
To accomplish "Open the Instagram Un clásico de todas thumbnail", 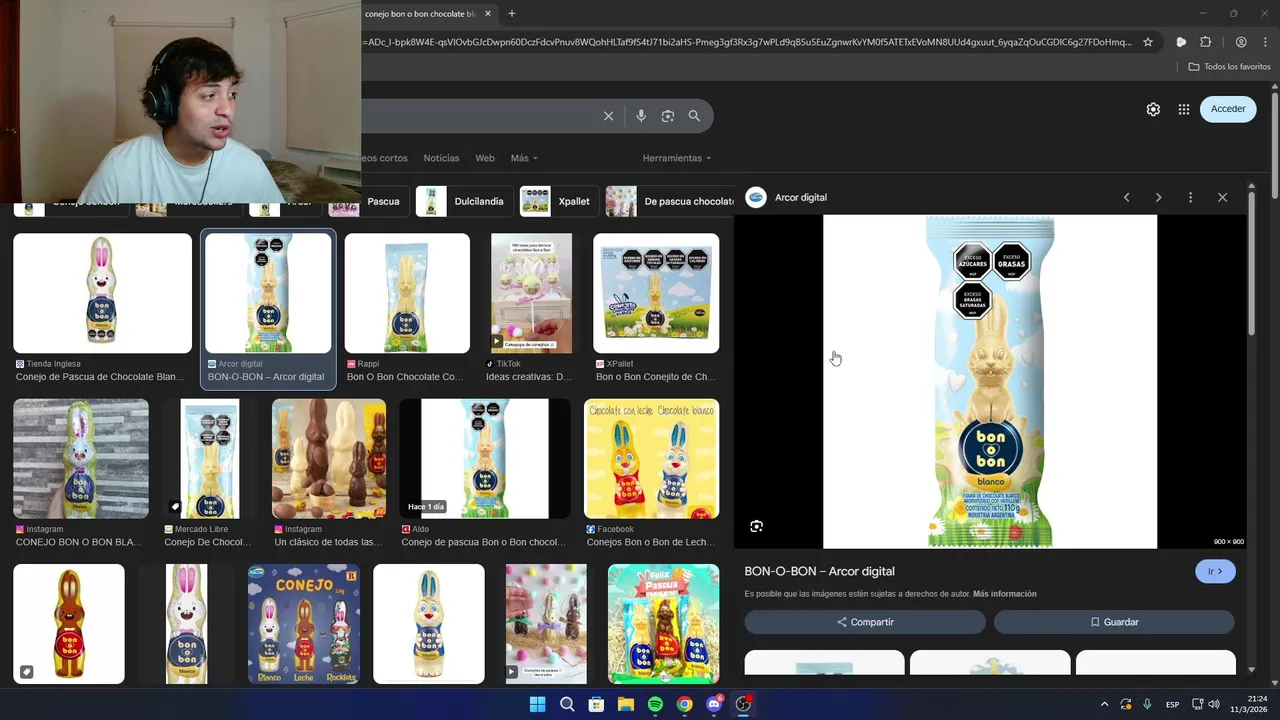I will click(329, 458).
